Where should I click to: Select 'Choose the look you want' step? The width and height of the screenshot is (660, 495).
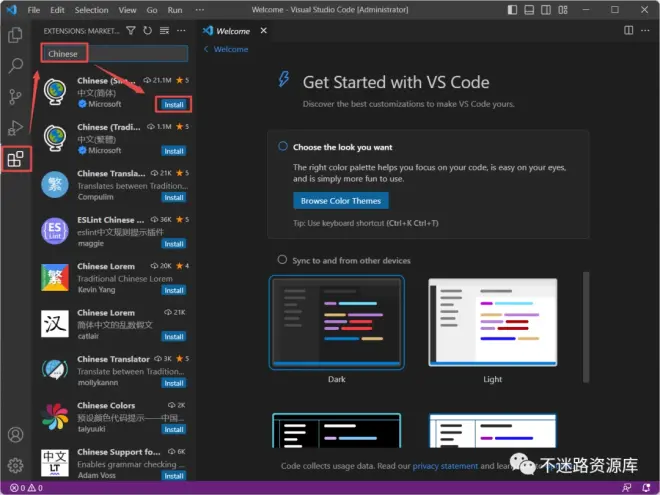pos(343,147)
